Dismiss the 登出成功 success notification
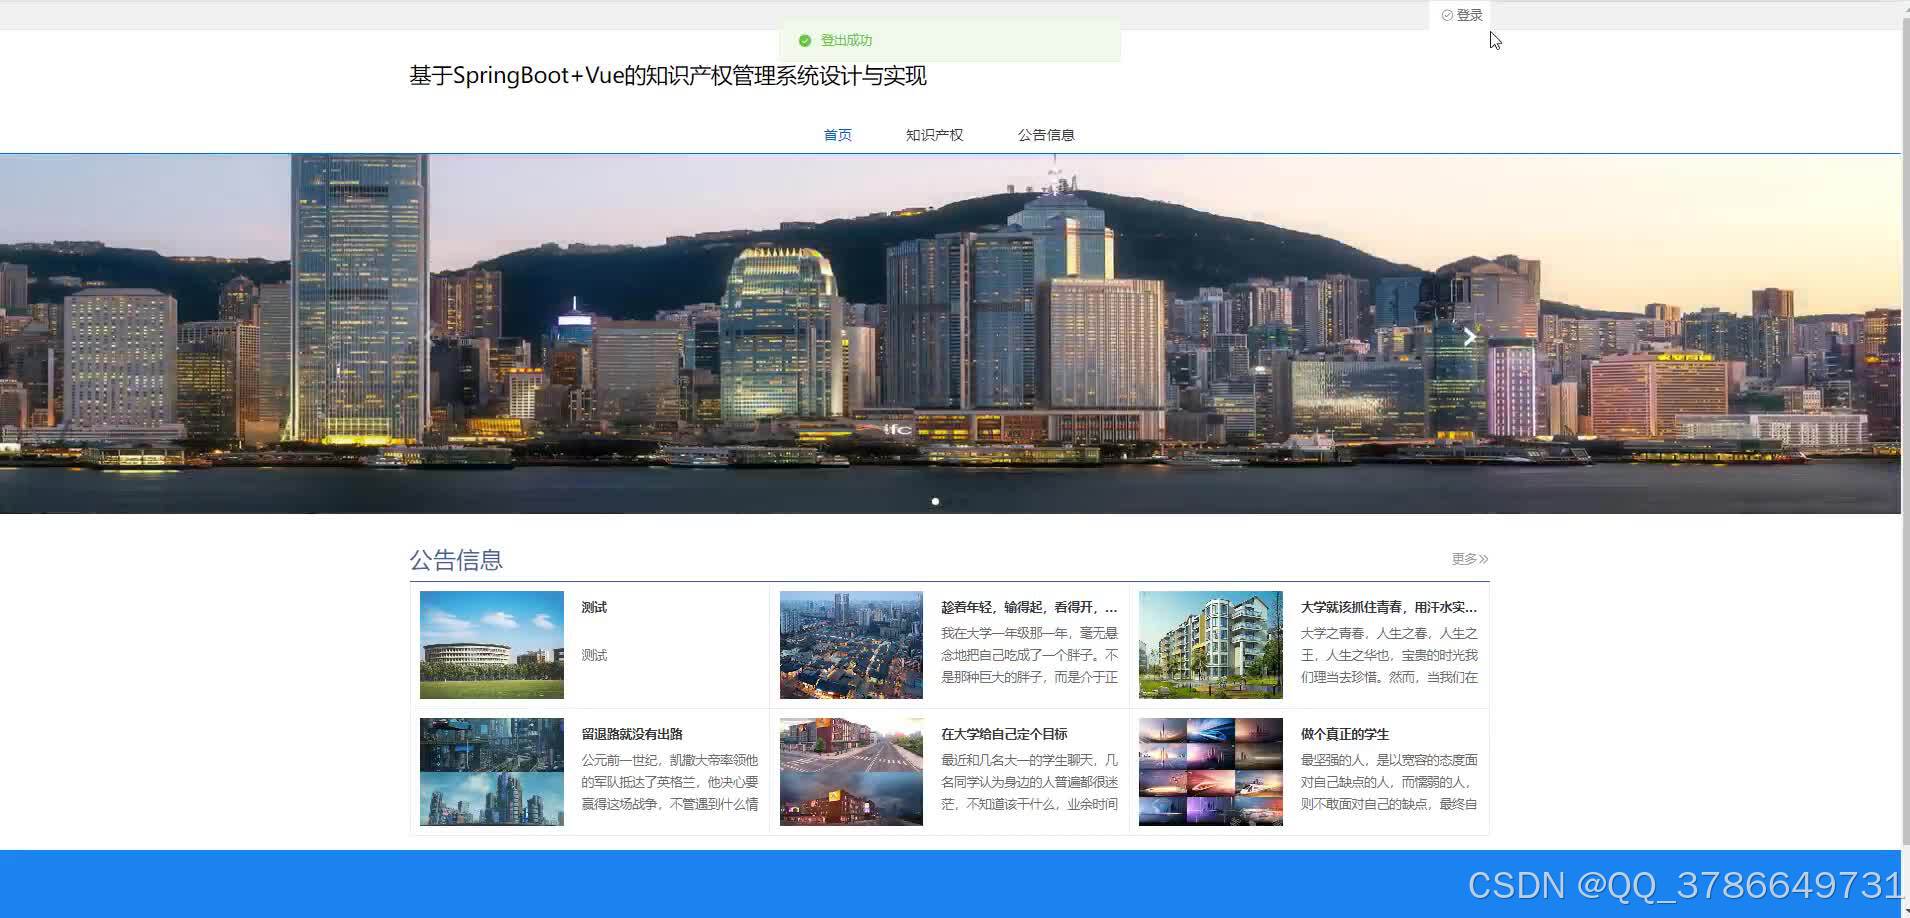Viewport: 1910px width, 918px height. pos(950,40)
